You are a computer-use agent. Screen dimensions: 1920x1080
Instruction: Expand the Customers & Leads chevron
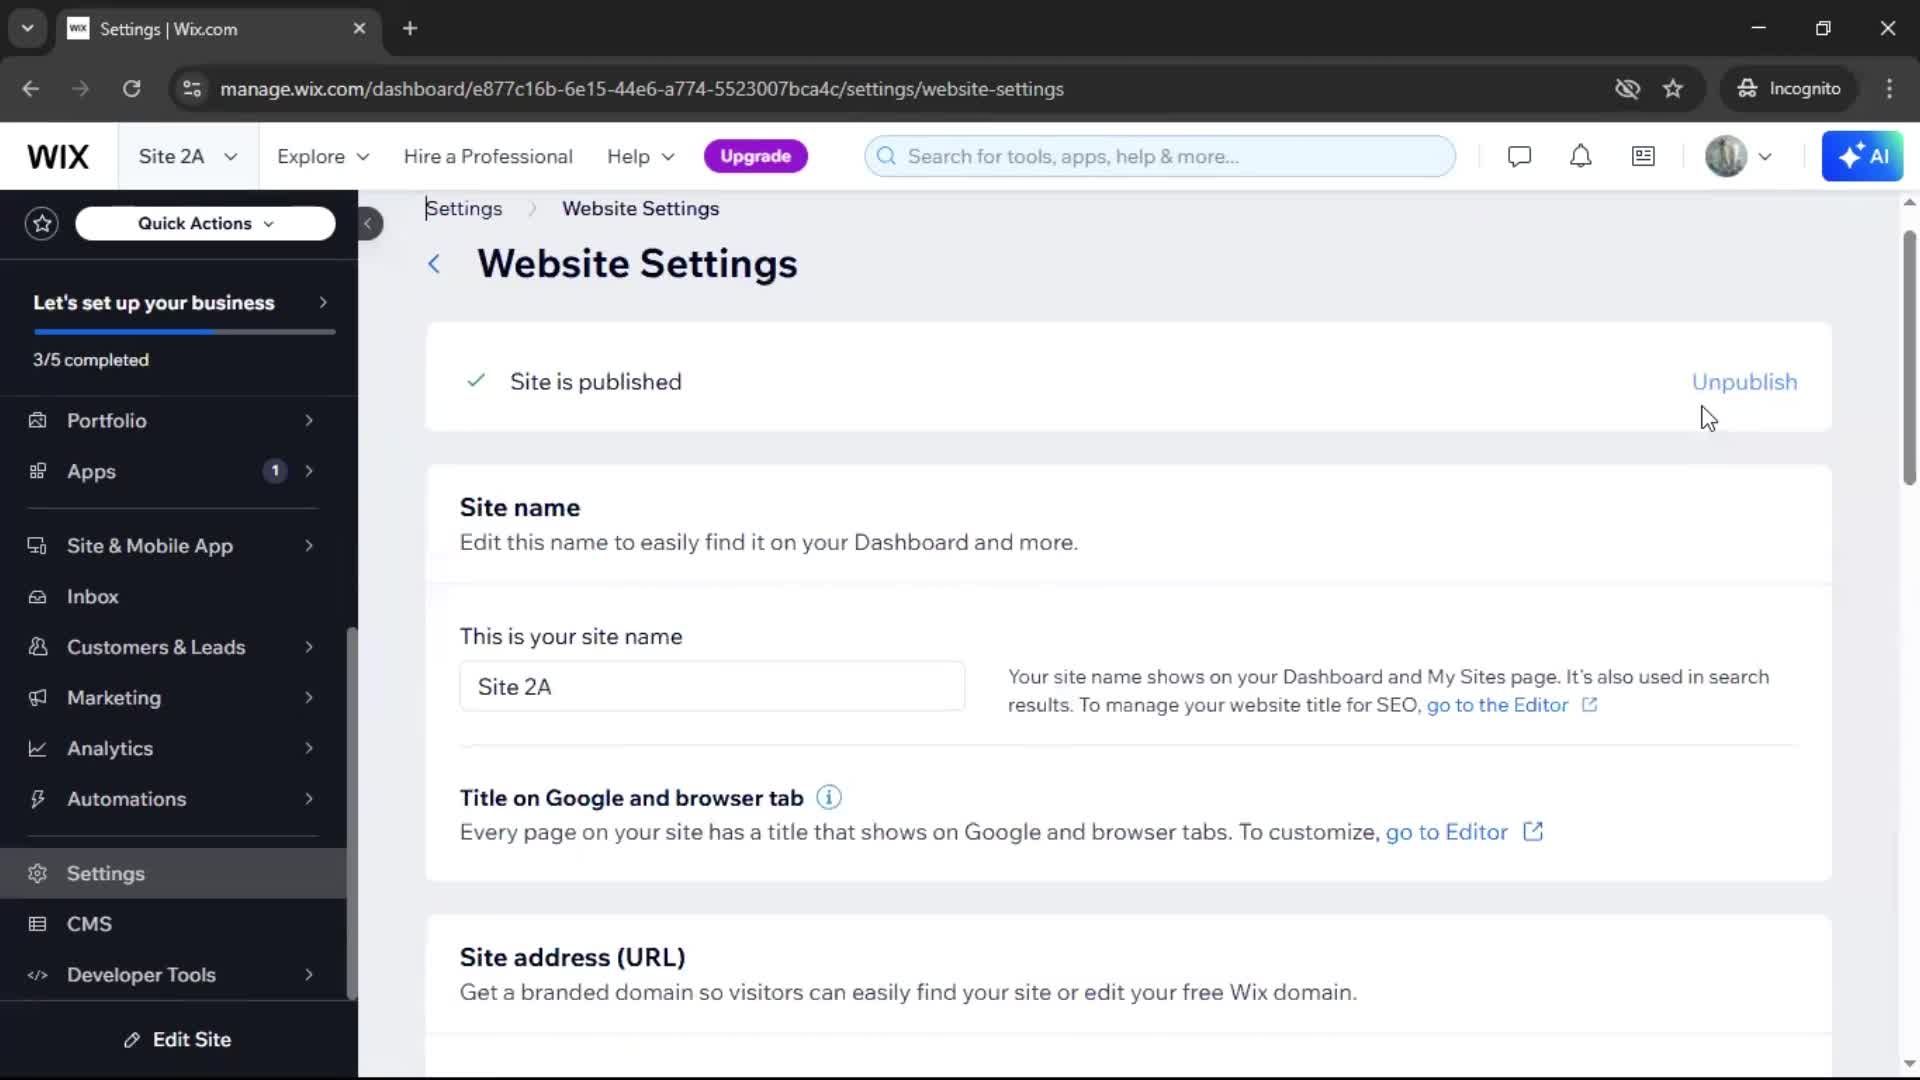pos(309,647)
